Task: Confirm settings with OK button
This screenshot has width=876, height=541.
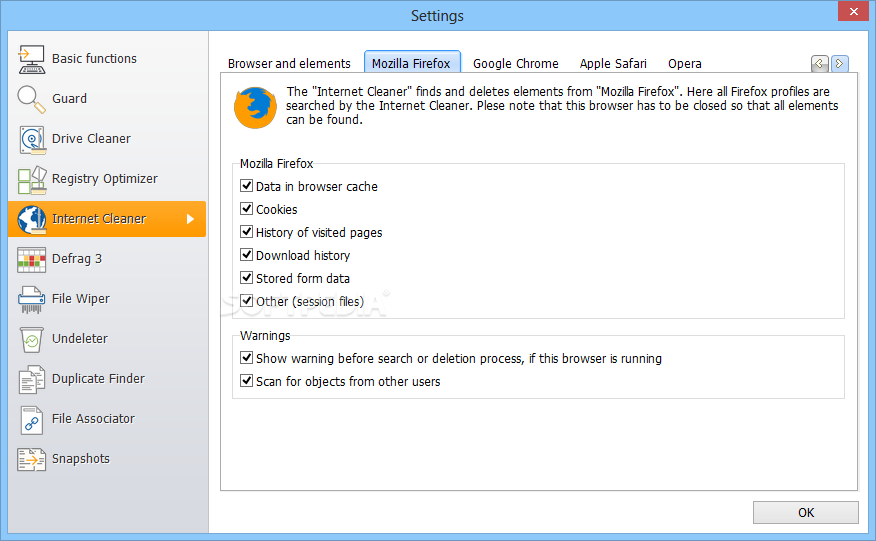Action: pos(806,512)
